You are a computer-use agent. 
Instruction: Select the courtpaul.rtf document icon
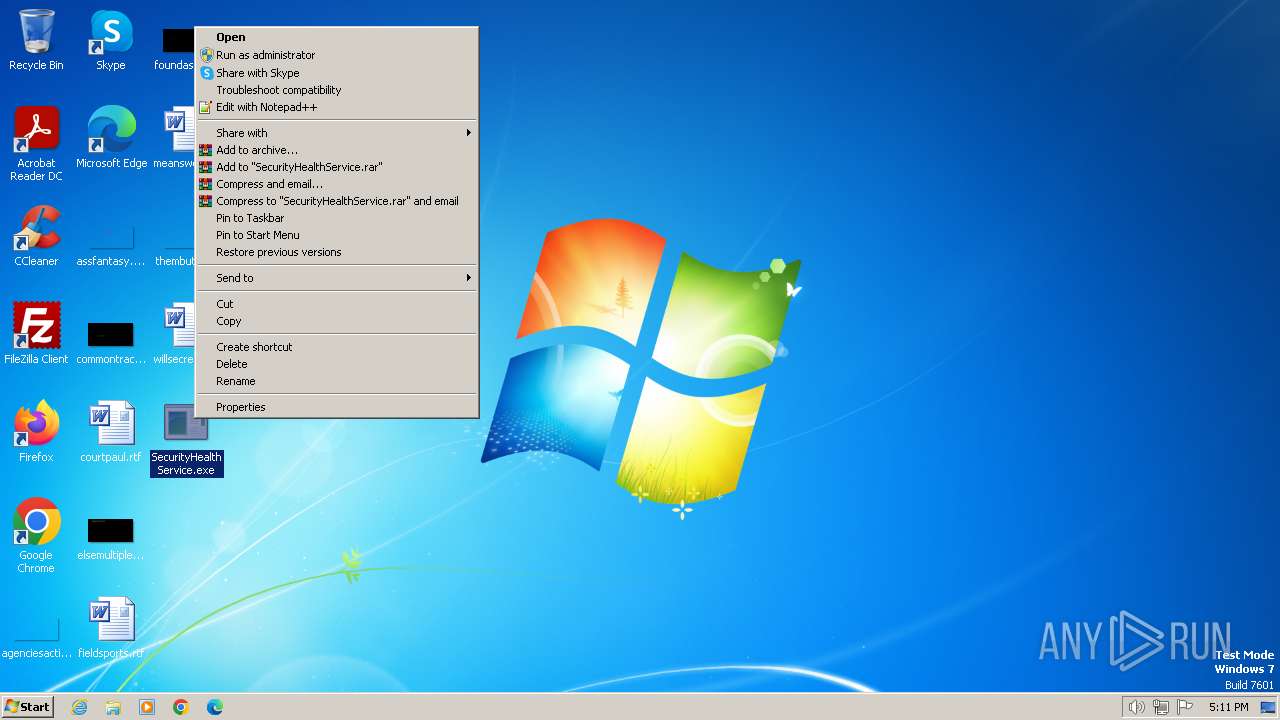[x=111, y=432]
